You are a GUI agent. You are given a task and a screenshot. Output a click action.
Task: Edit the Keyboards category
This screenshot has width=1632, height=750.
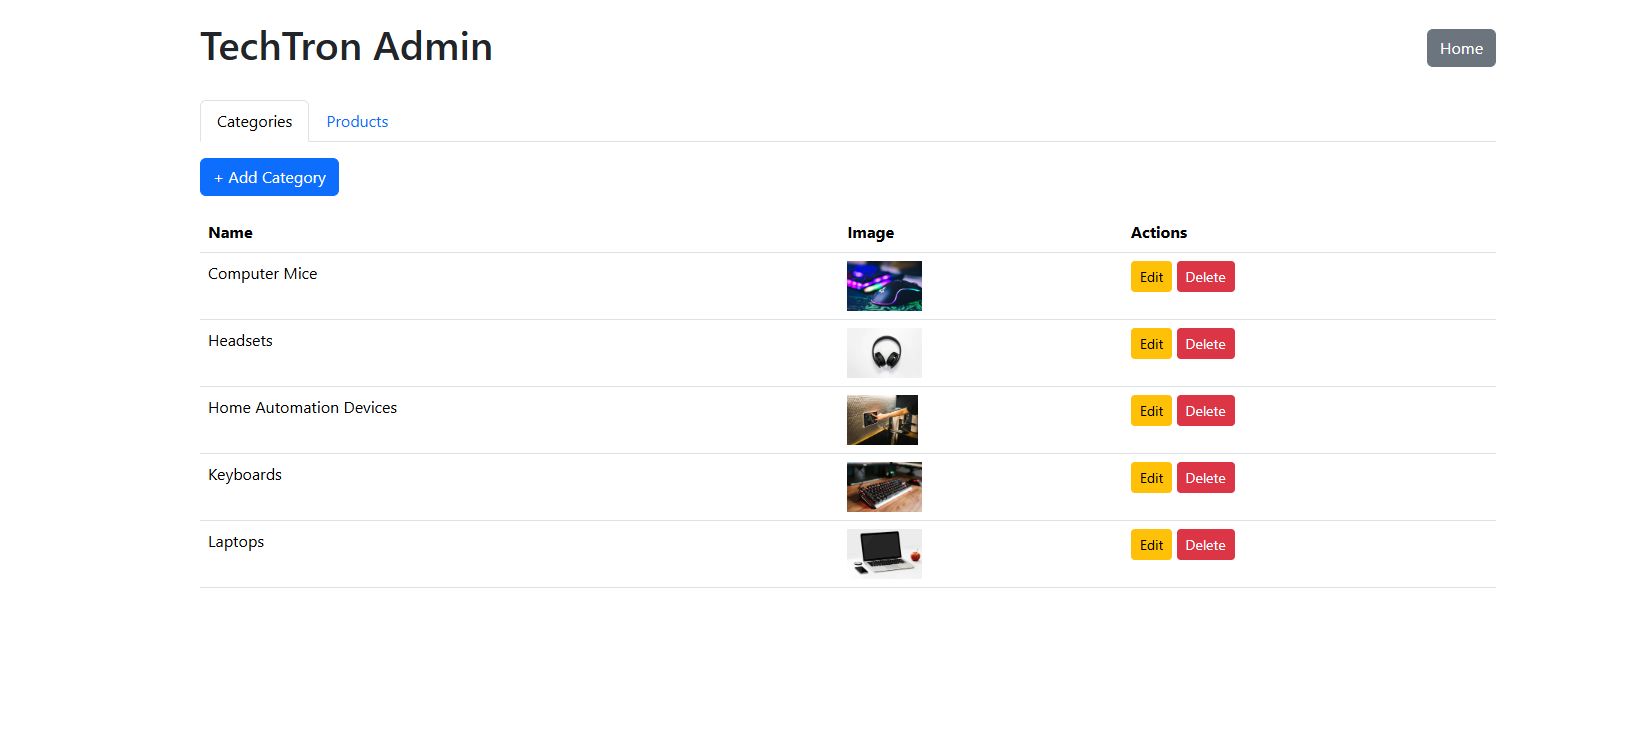(x=1151, y=478)
